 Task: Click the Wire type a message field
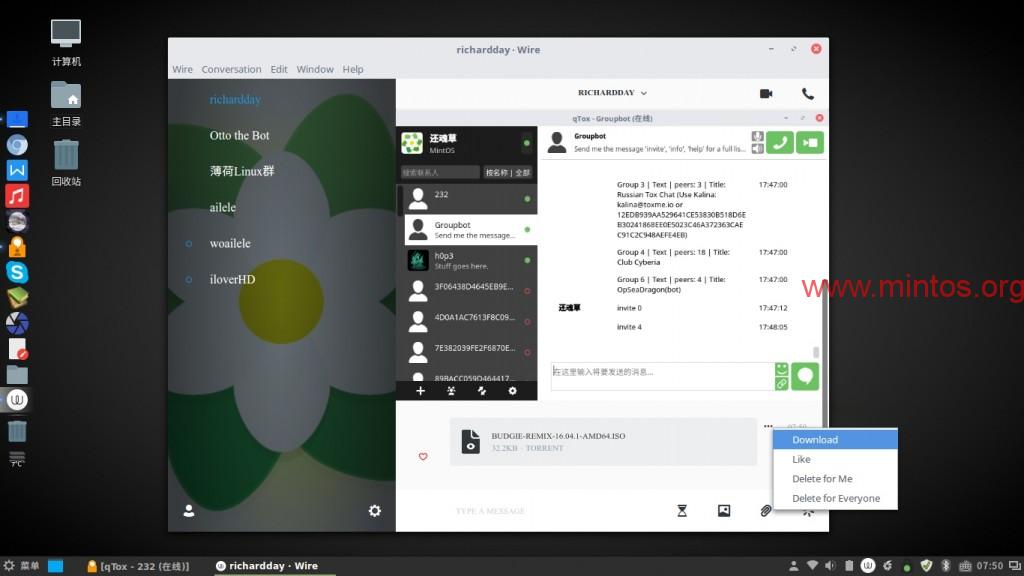[x=490, y=511]
